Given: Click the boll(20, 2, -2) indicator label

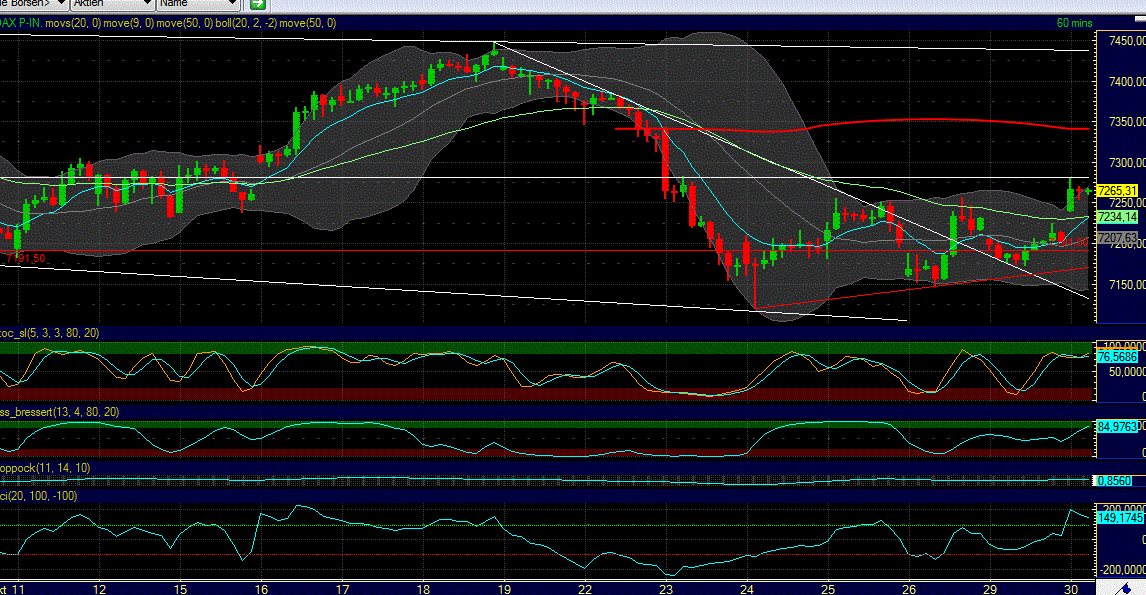Looking at the screenshot, I should tap(246, 23).
